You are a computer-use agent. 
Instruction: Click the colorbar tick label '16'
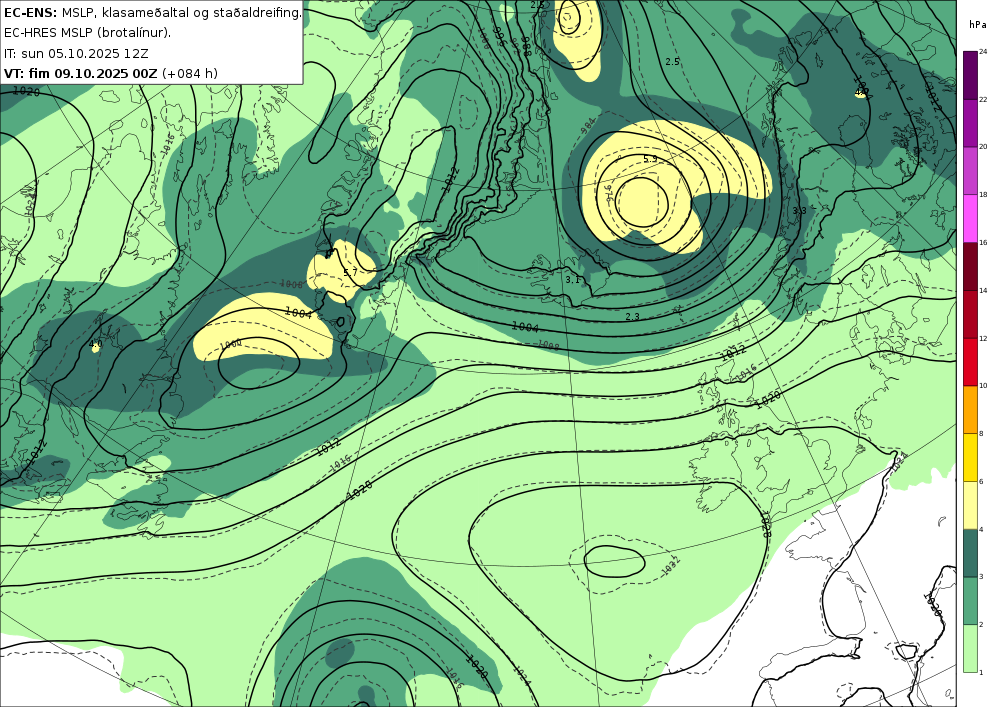pyautogui.click(x=983, y=243)
